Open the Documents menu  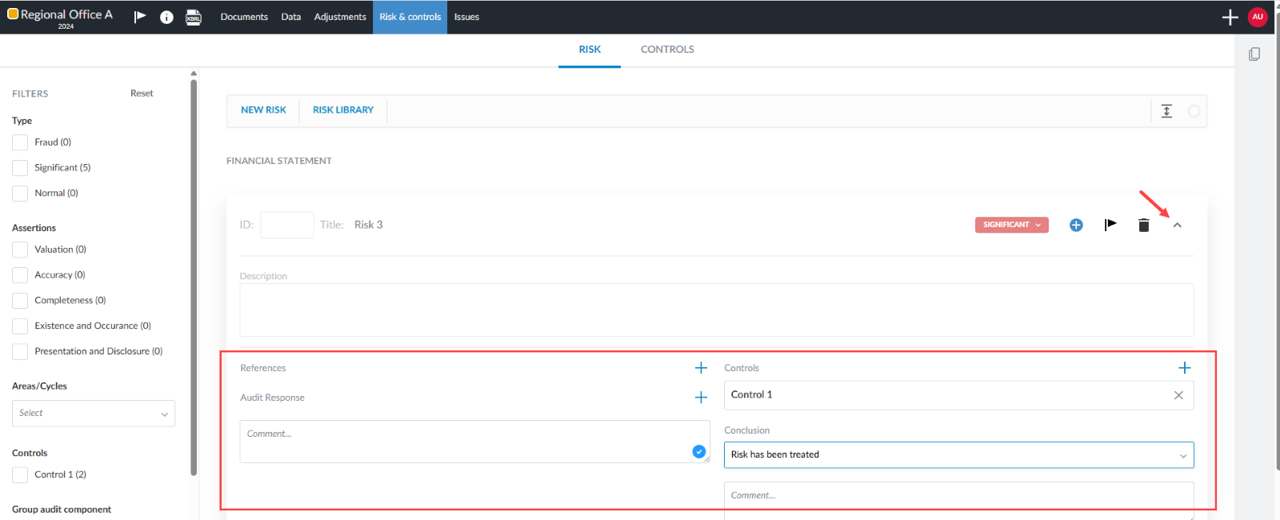(x=244, y=17)
